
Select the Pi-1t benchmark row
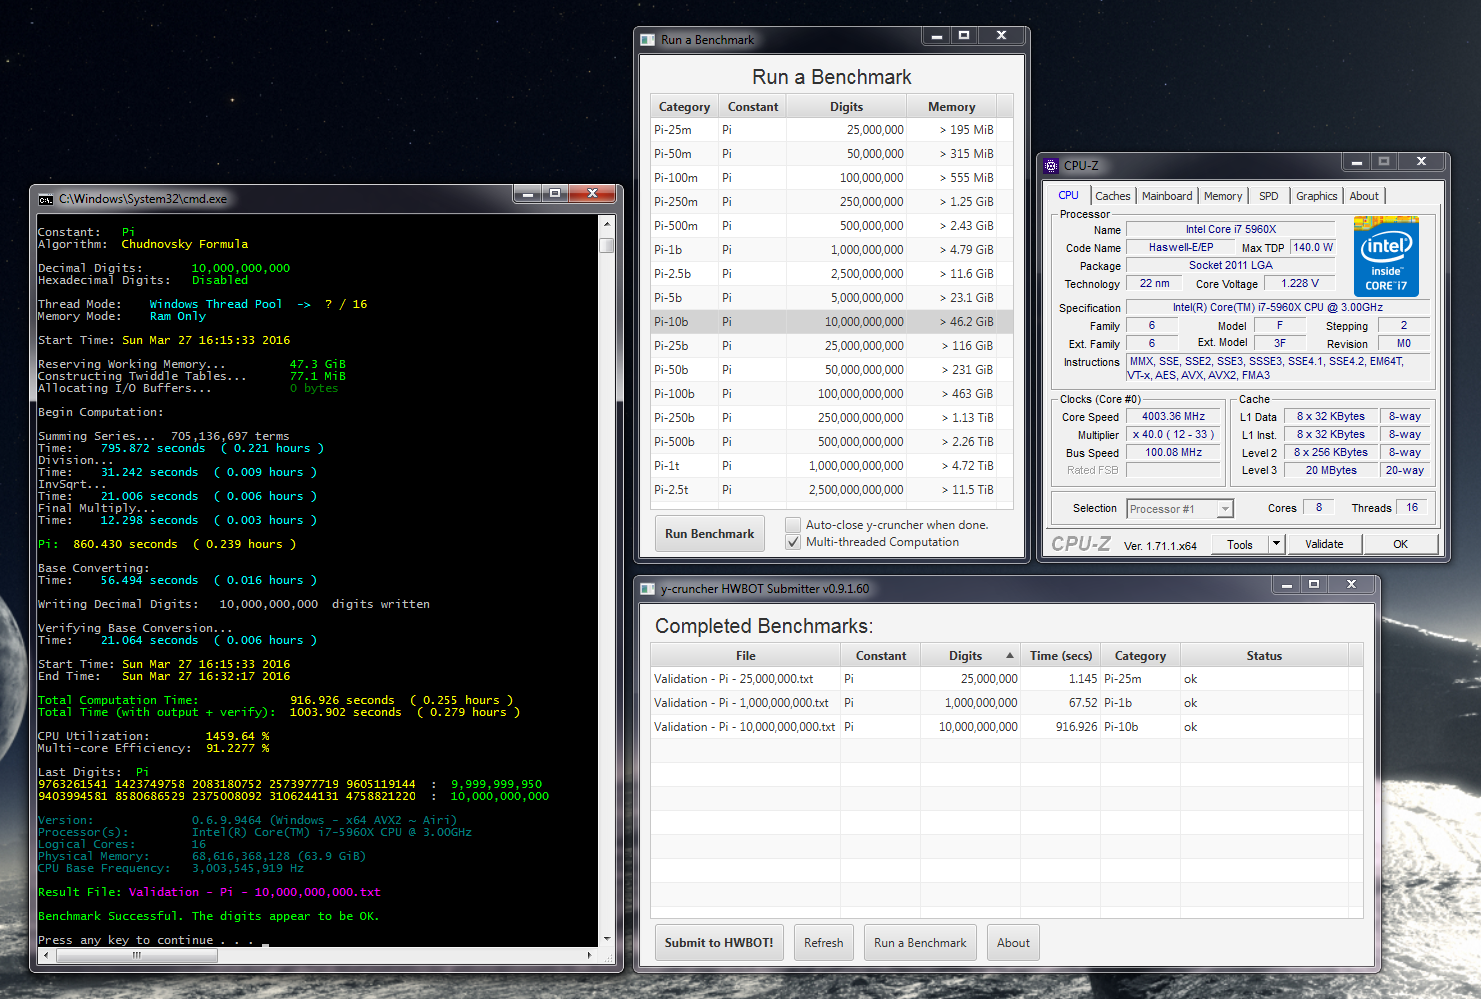(x=831, y=466)
